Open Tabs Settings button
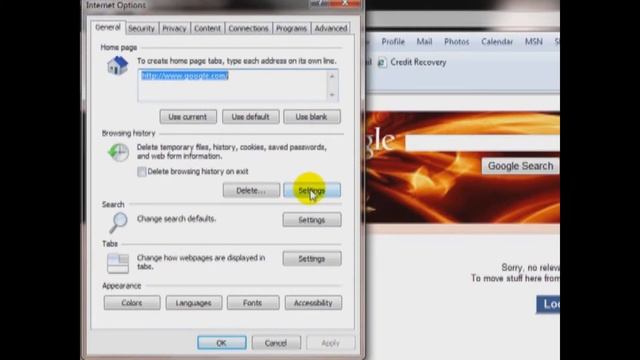The width and height of the screenshot is (640, 360). 312,259
